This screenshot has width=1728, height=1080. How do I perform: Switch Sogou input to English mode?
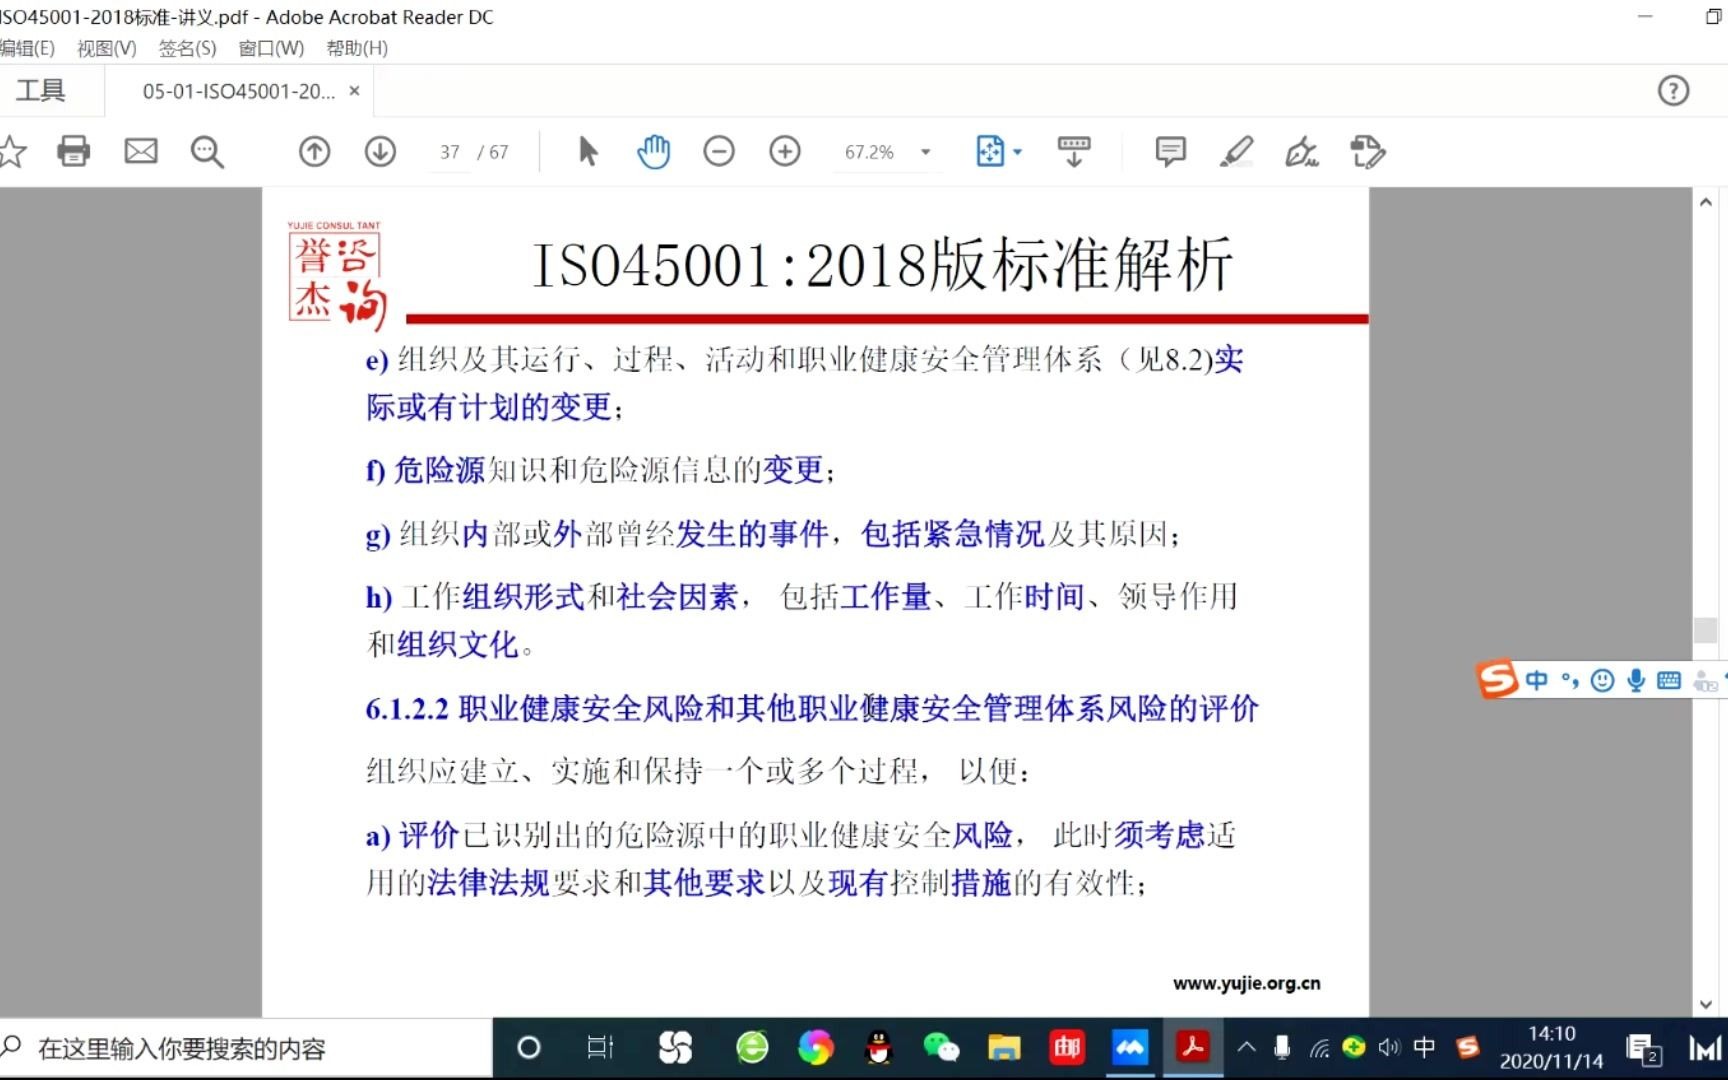tap(1537, 680)
